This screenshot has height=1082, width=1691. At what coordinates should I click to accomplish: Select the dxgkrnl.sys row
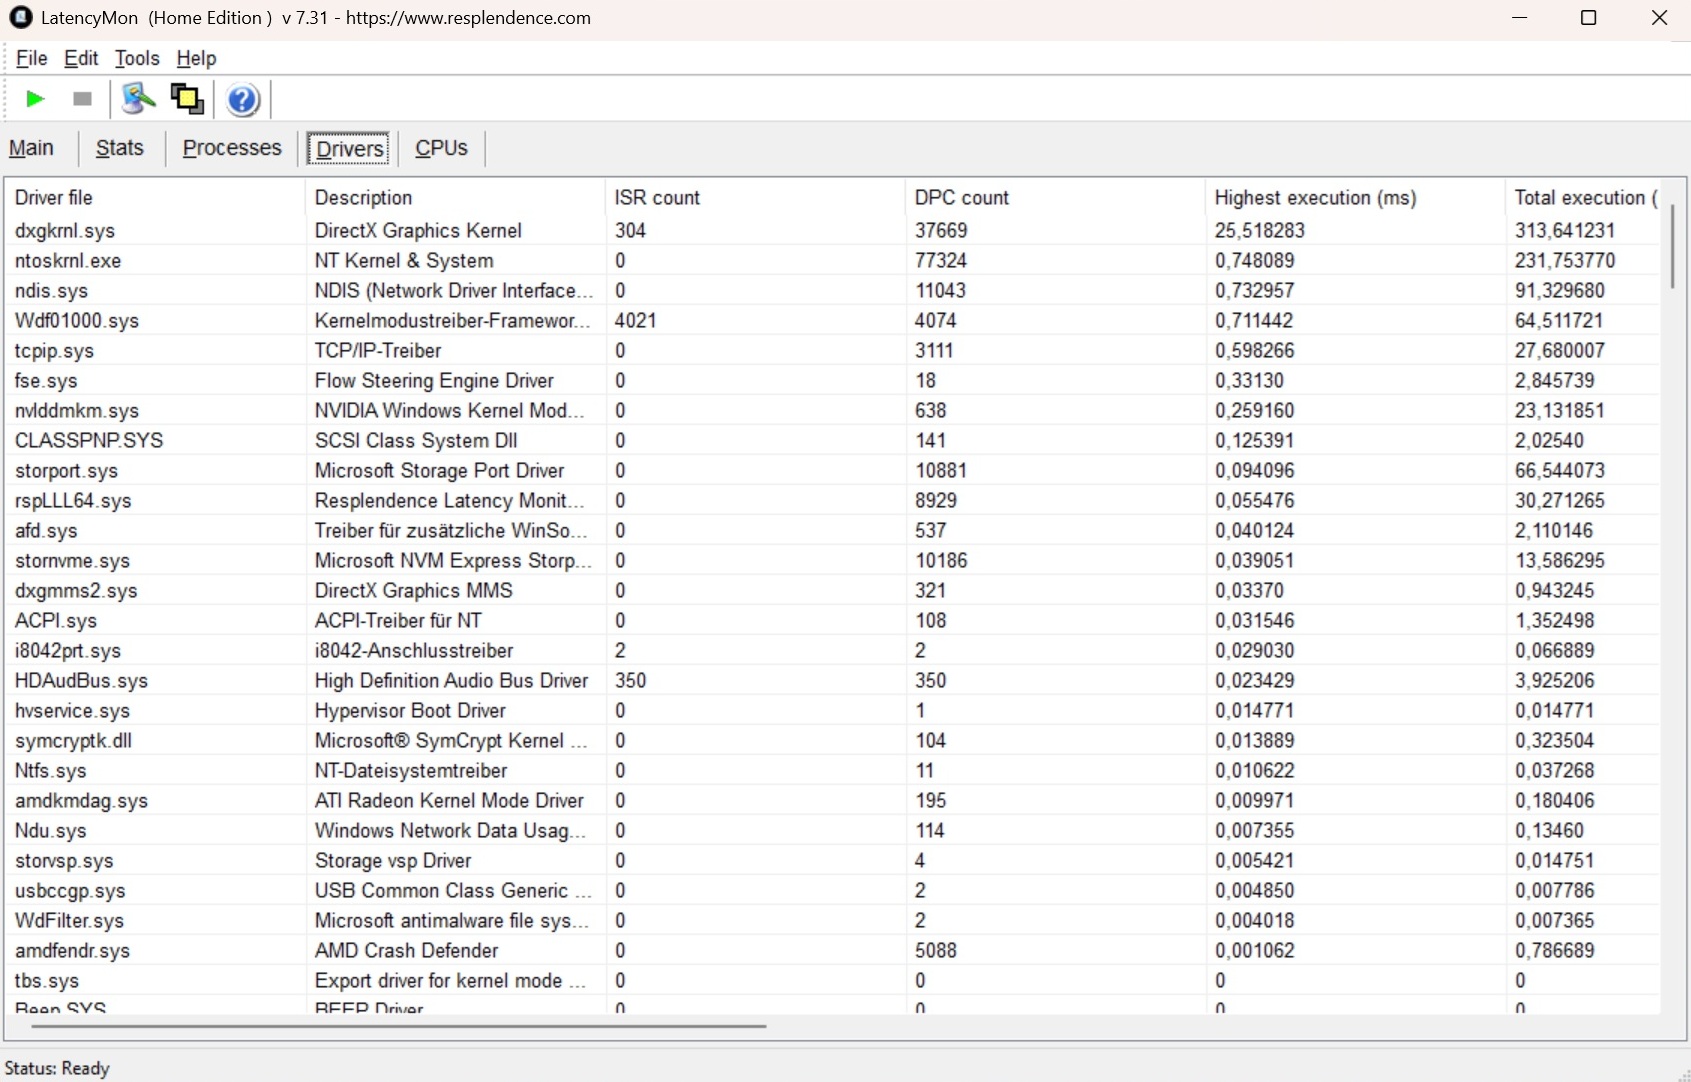pyautogui.click(x=832, y=230)
